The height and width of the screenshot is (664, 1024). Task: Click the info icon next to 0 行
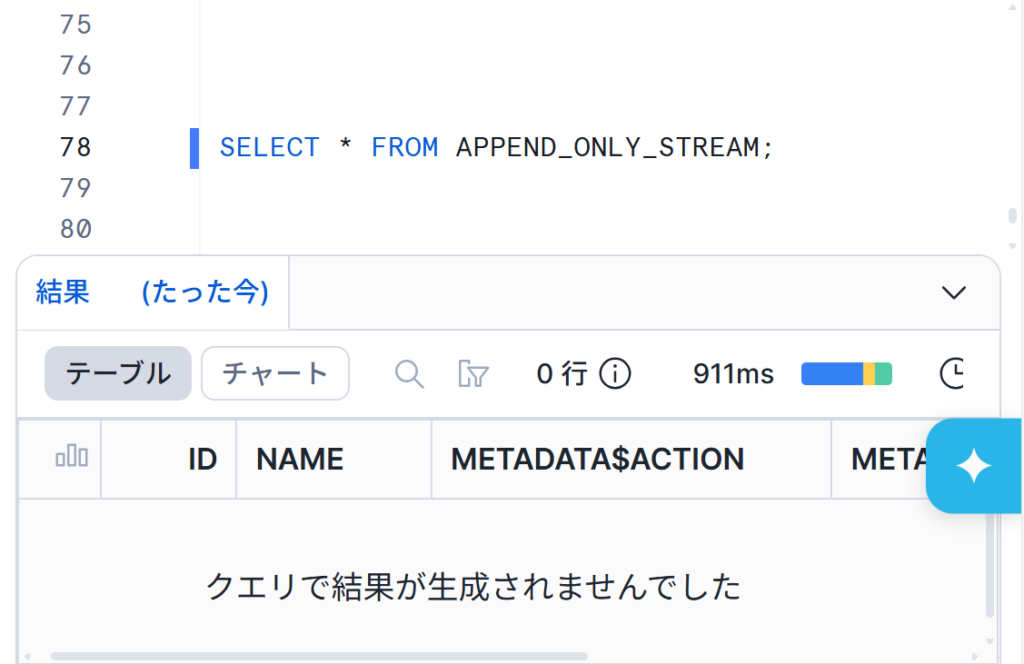[x=615, y=374]
